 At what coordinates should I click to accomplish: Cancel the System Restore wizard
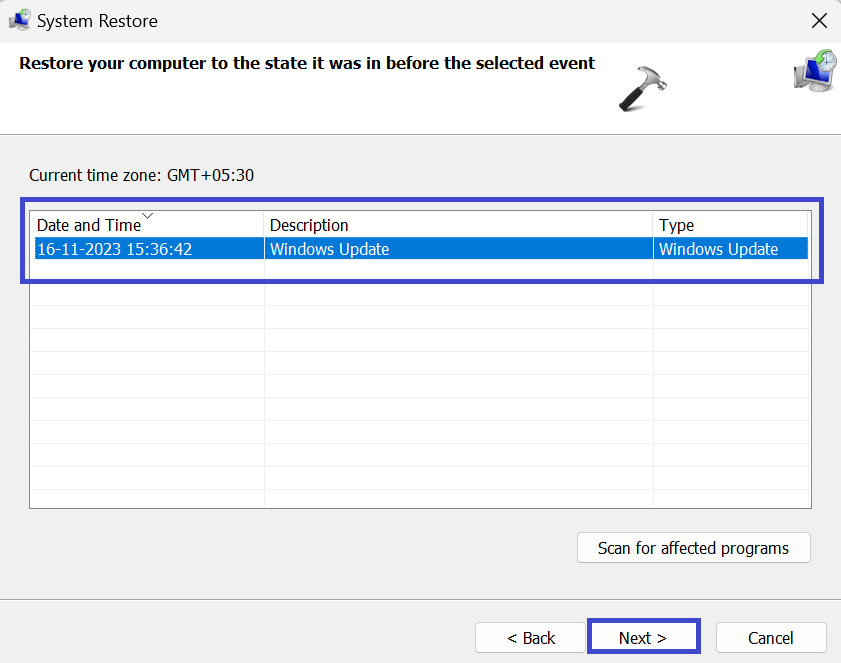tap(770, 638)
